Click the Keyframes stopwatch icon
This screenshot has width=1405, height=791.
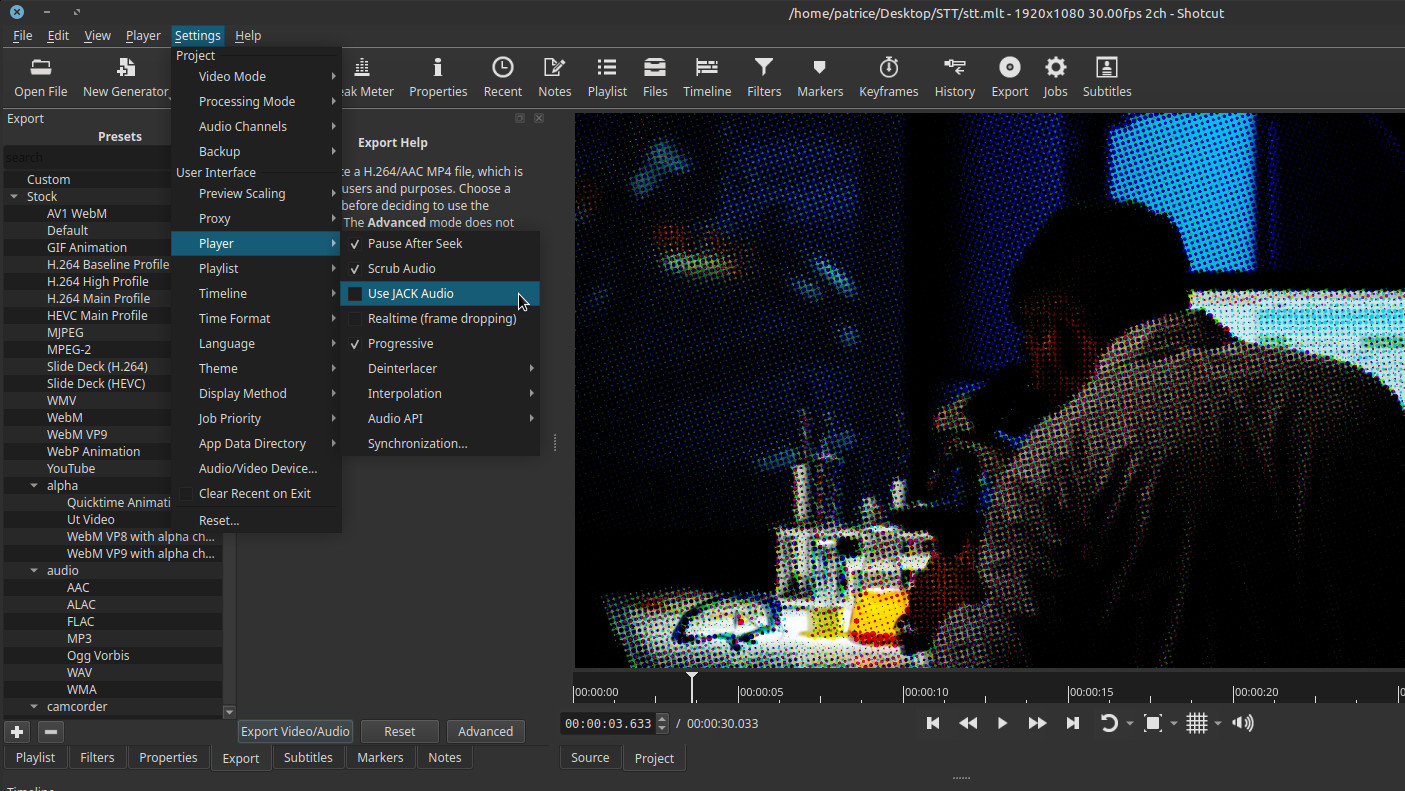coord(888,77)
